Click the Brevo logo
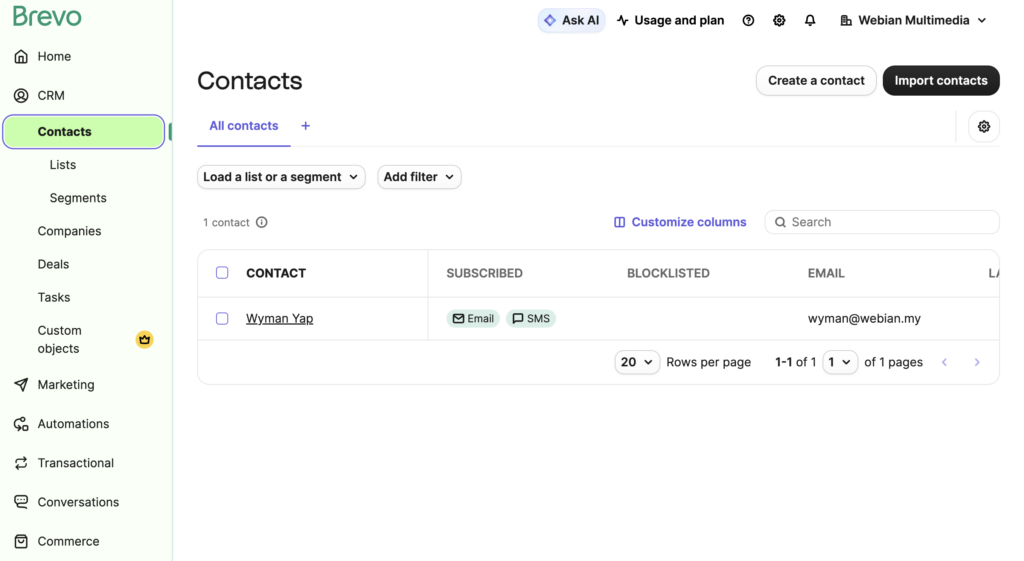 tap(47, 17)
